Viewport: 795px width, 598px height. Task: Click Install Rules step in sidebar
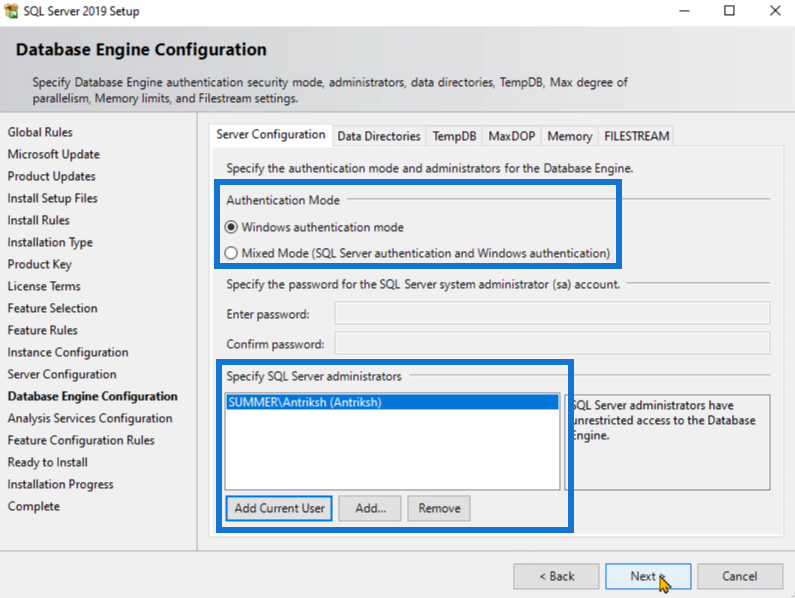38,220
